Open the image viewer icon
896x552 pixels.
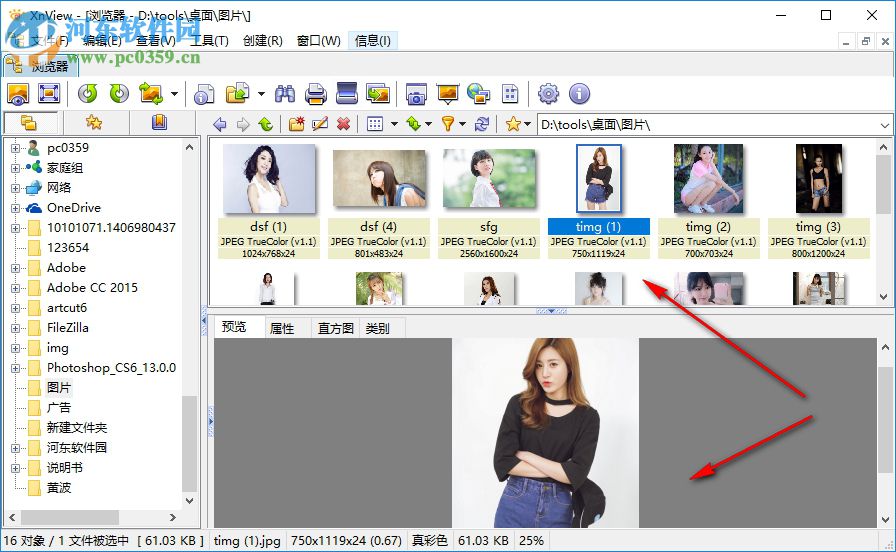18,94
